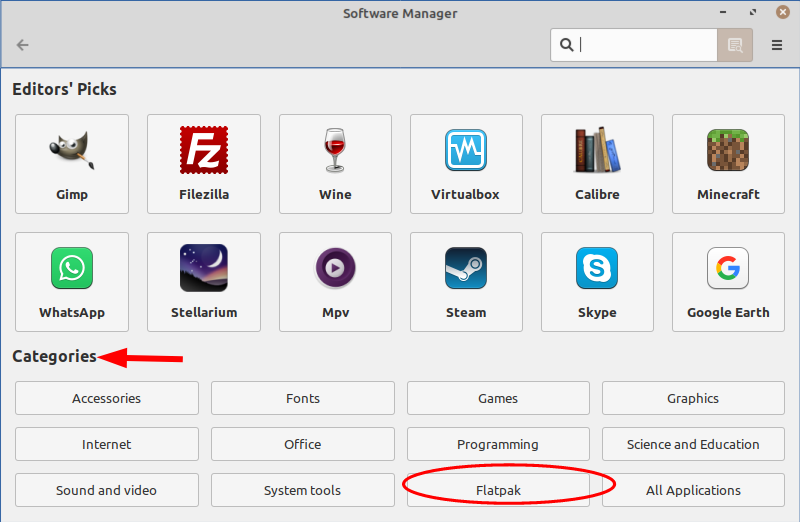Browse Sound and video category

coord(107,490)
